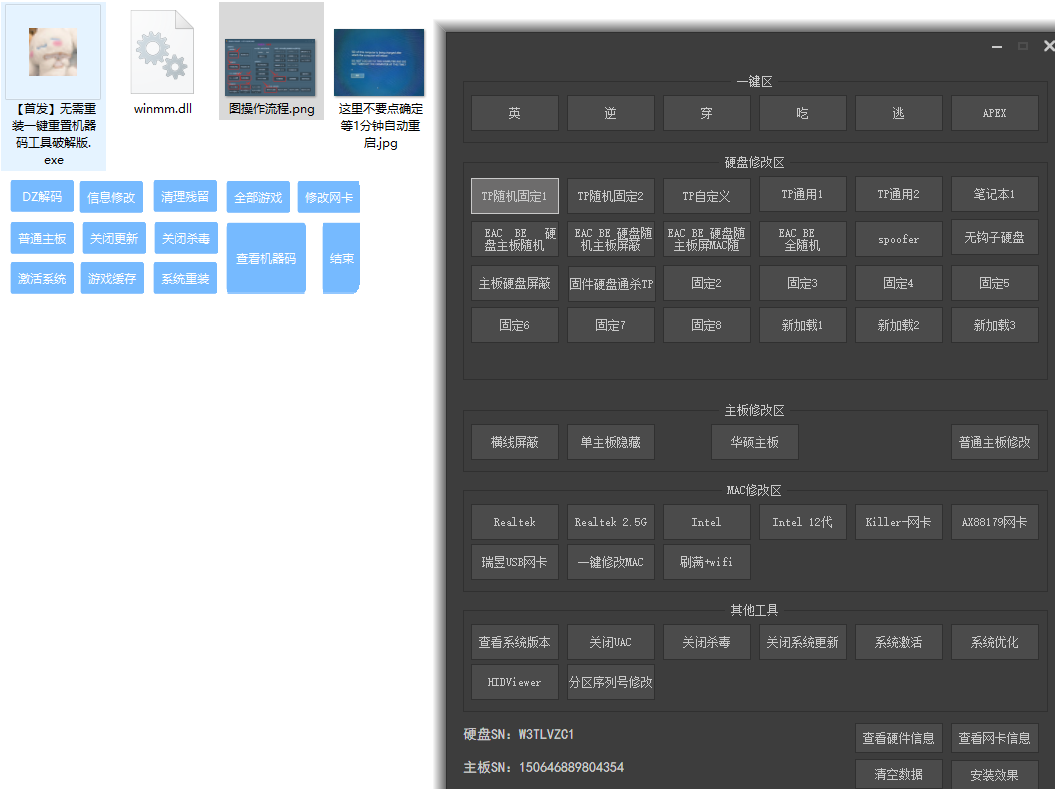The width and height of the screenshot is (1055, 789).
Task: Minimize the dark tool window
Action: point(997,46)
